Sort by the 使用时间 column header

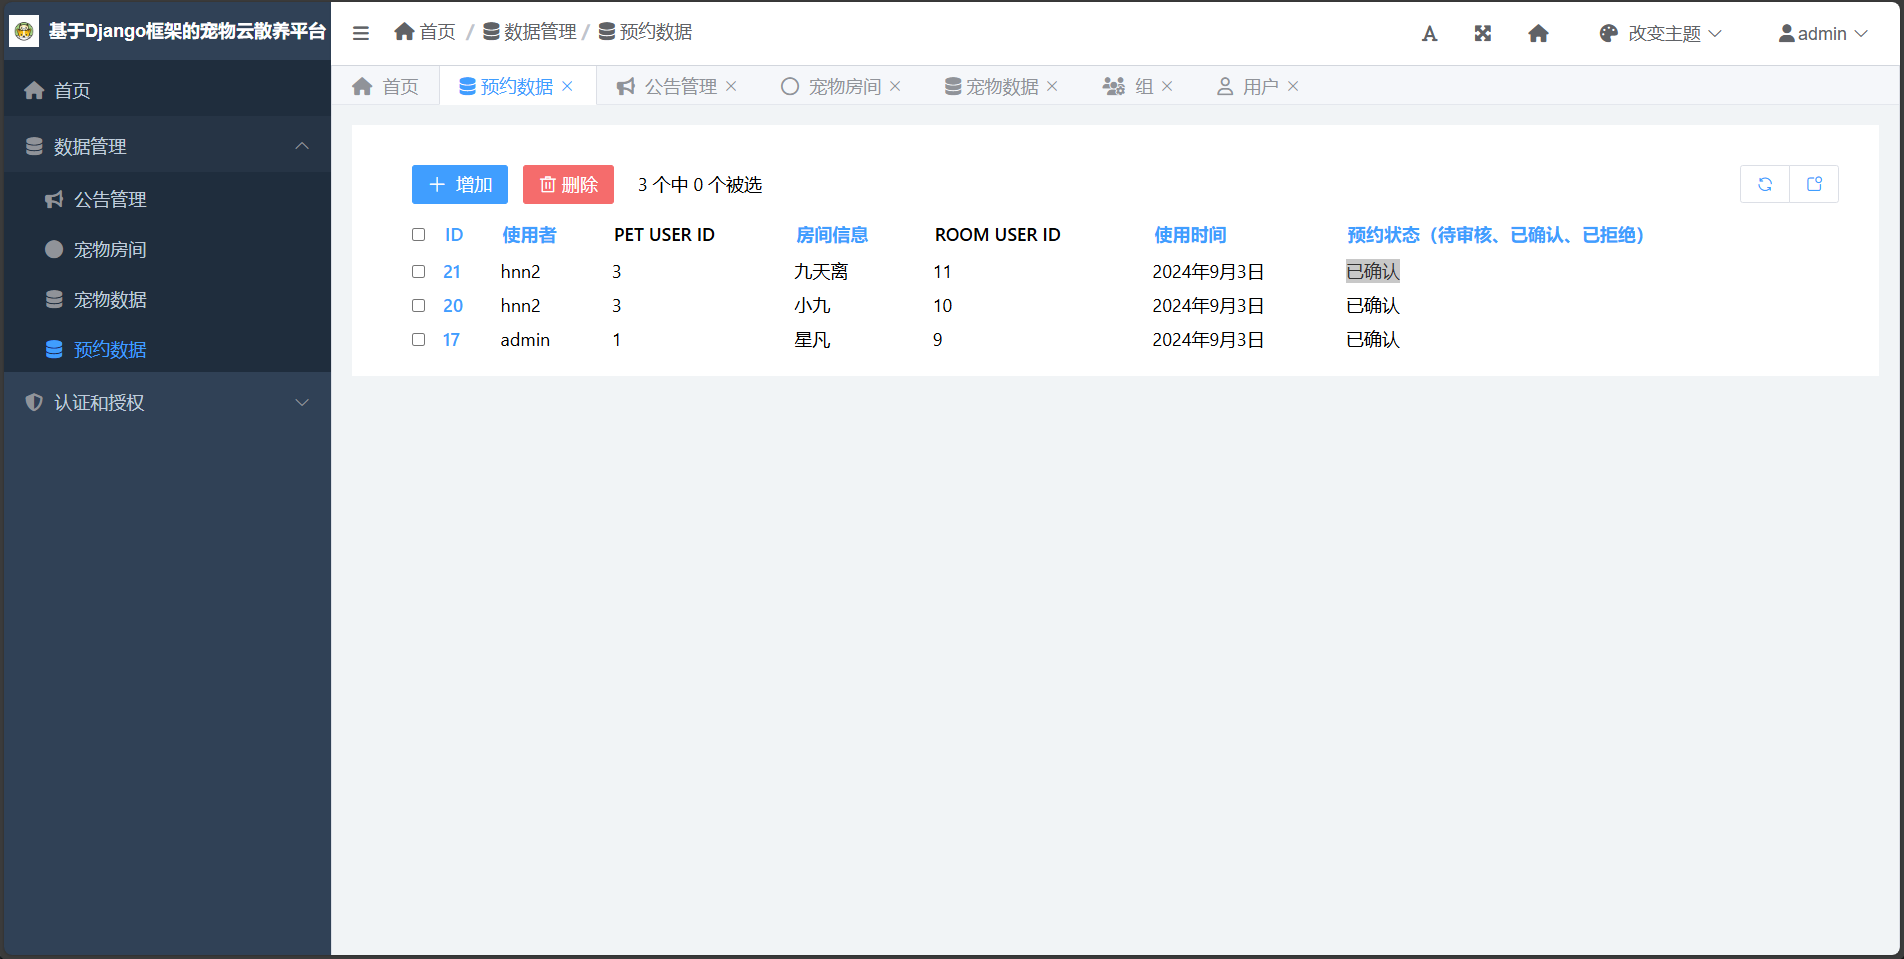click(1190, 235)
